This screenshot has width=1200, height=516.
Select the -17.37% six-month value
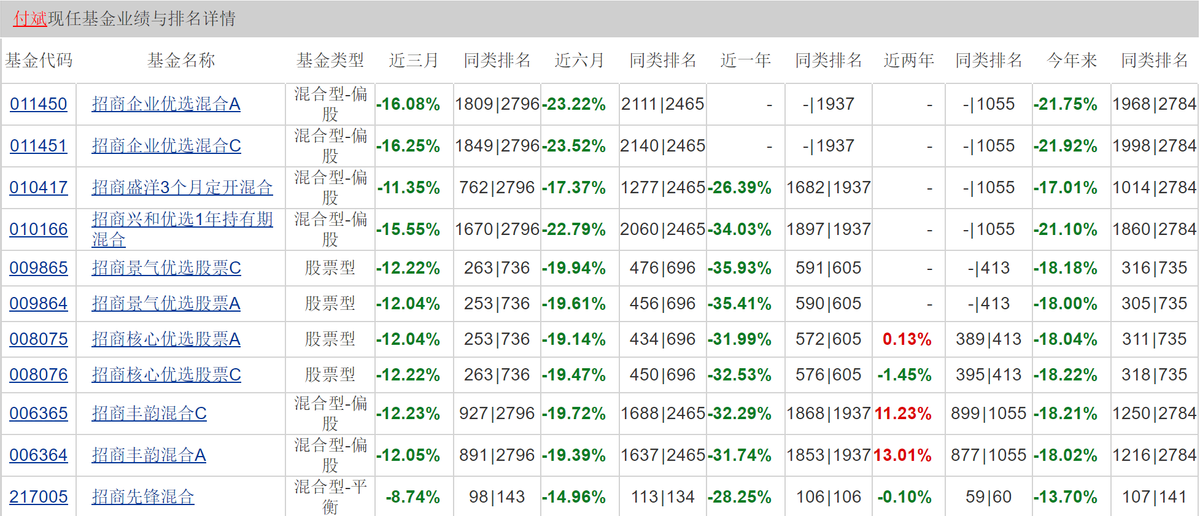tap(574, 188)
